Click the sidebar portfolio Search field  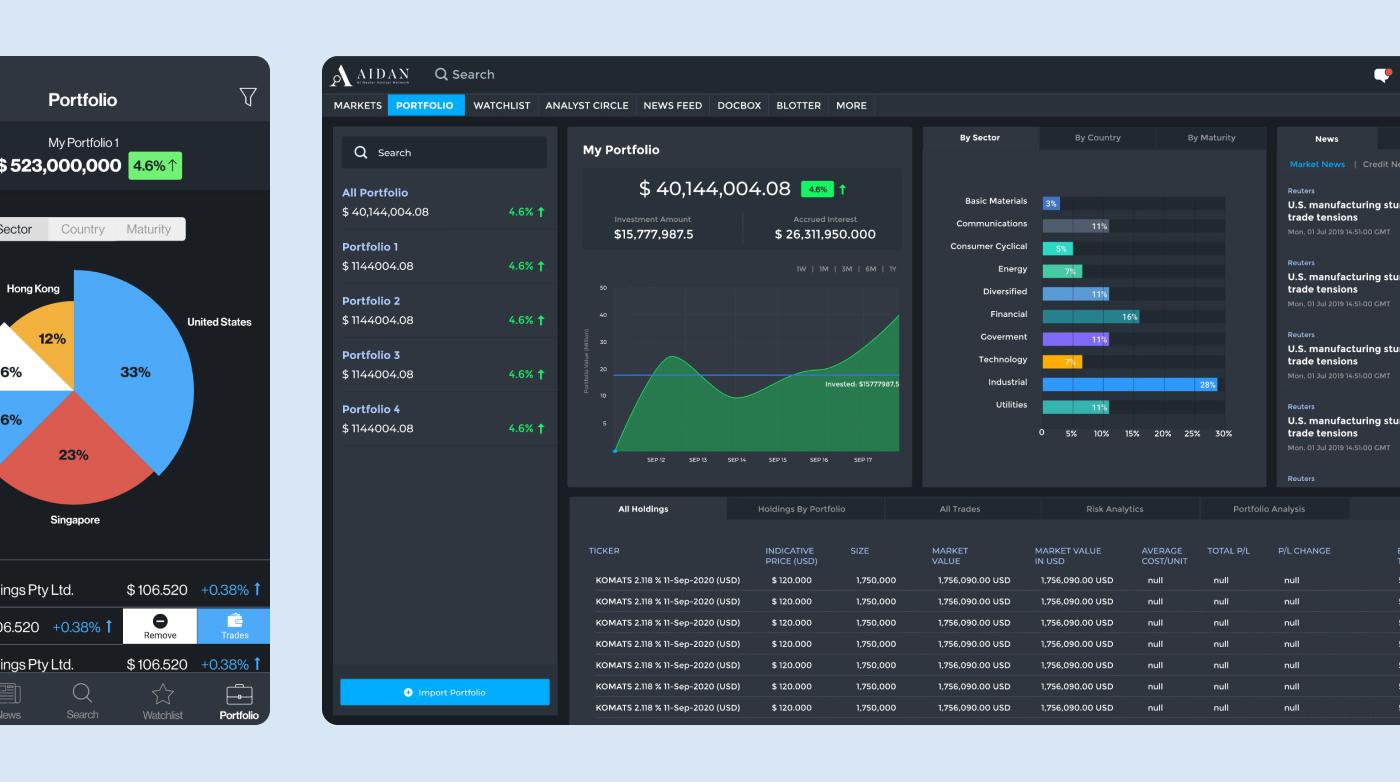444,153
